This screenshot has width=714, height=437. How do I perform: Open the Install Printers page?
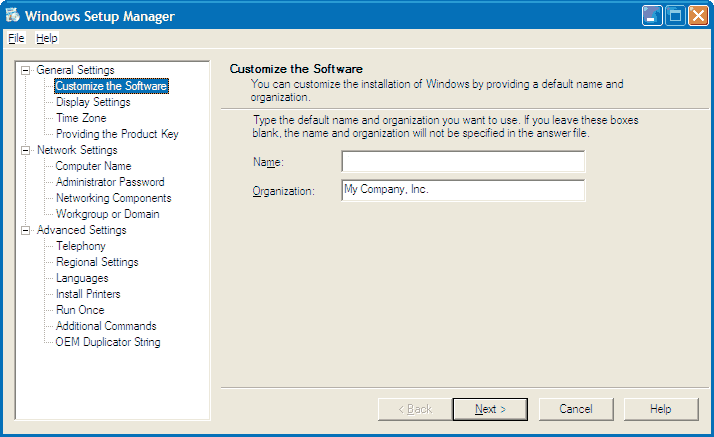coord(88,294)
